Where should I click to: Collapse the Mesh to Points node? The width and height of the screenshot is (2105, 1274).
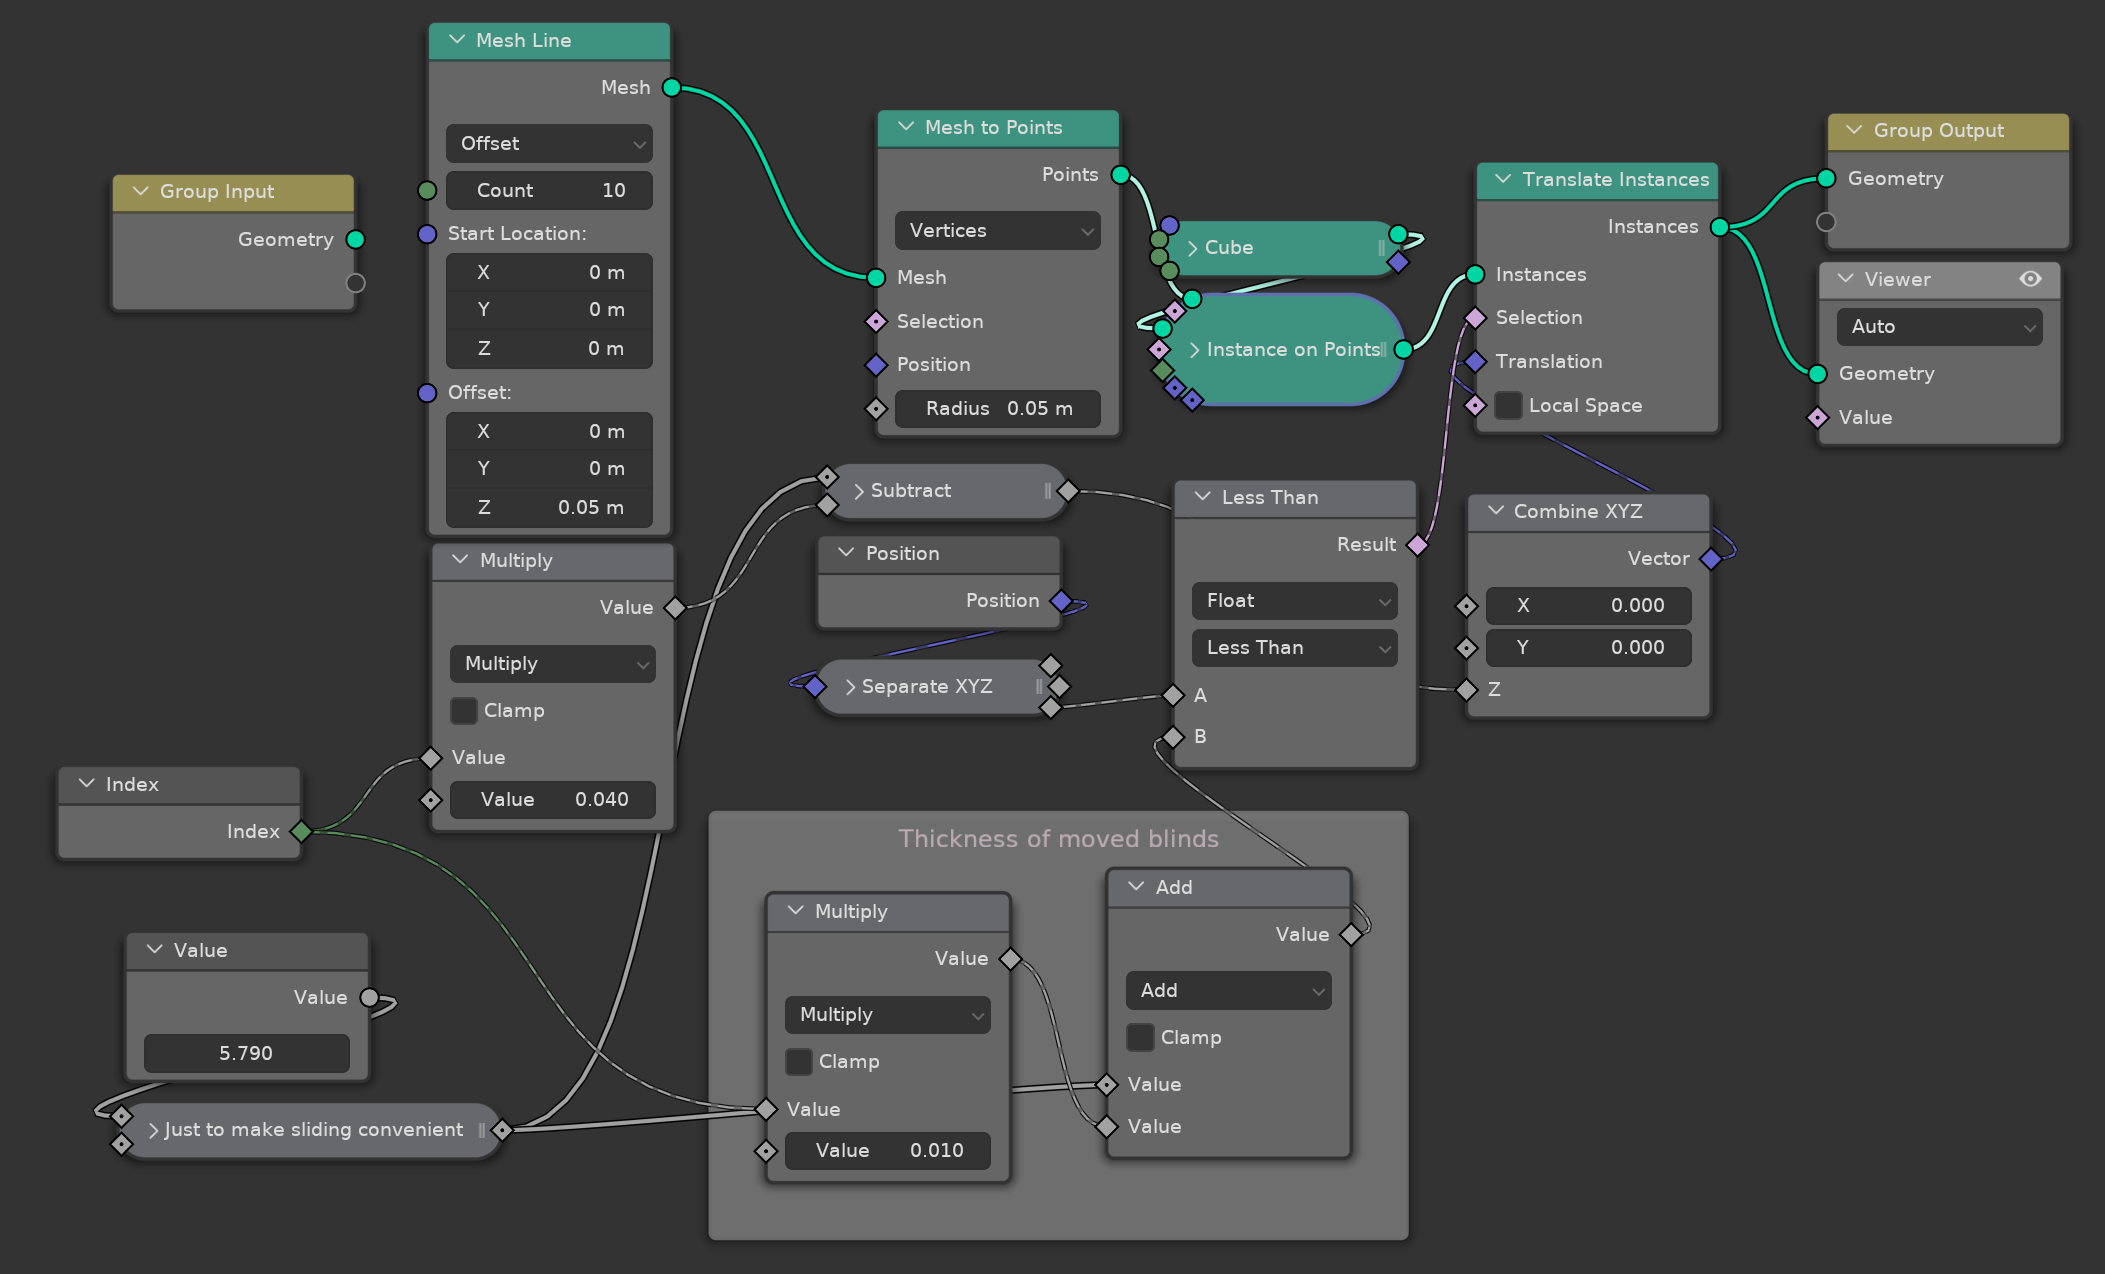(906, 127)
